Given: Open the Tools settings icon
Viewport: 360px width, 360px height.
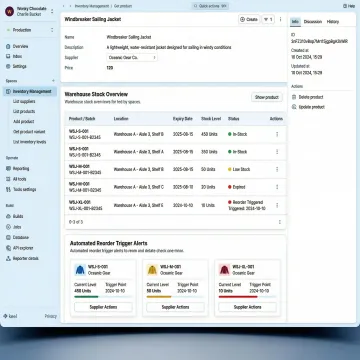Looking at the screenshot, I should tap(8, 189).
